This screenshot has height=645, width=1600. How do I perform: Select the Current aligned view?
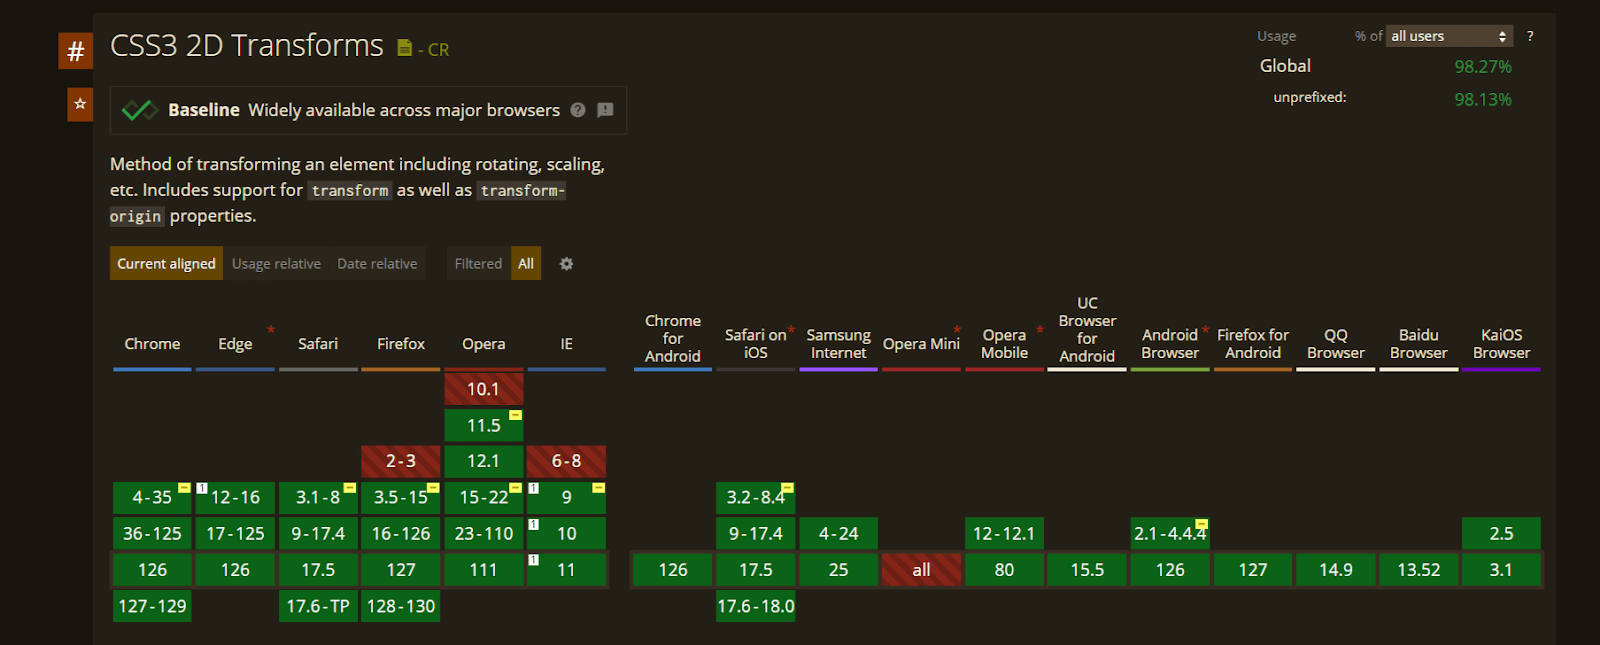pyautogui.click(x=166, y=263)
